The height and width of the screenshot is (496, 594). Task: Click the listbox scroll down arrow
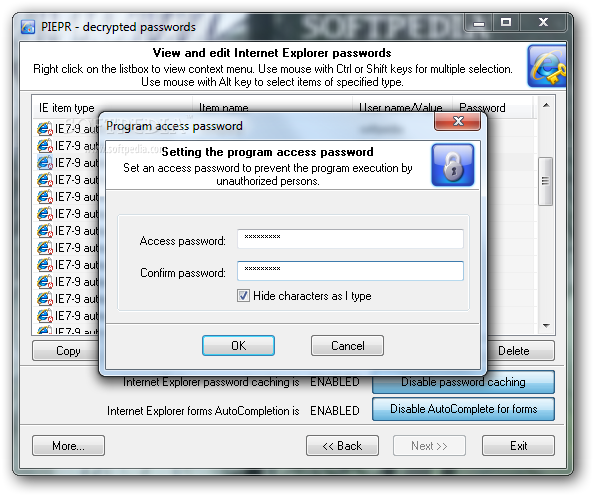[x=546, y=326]
